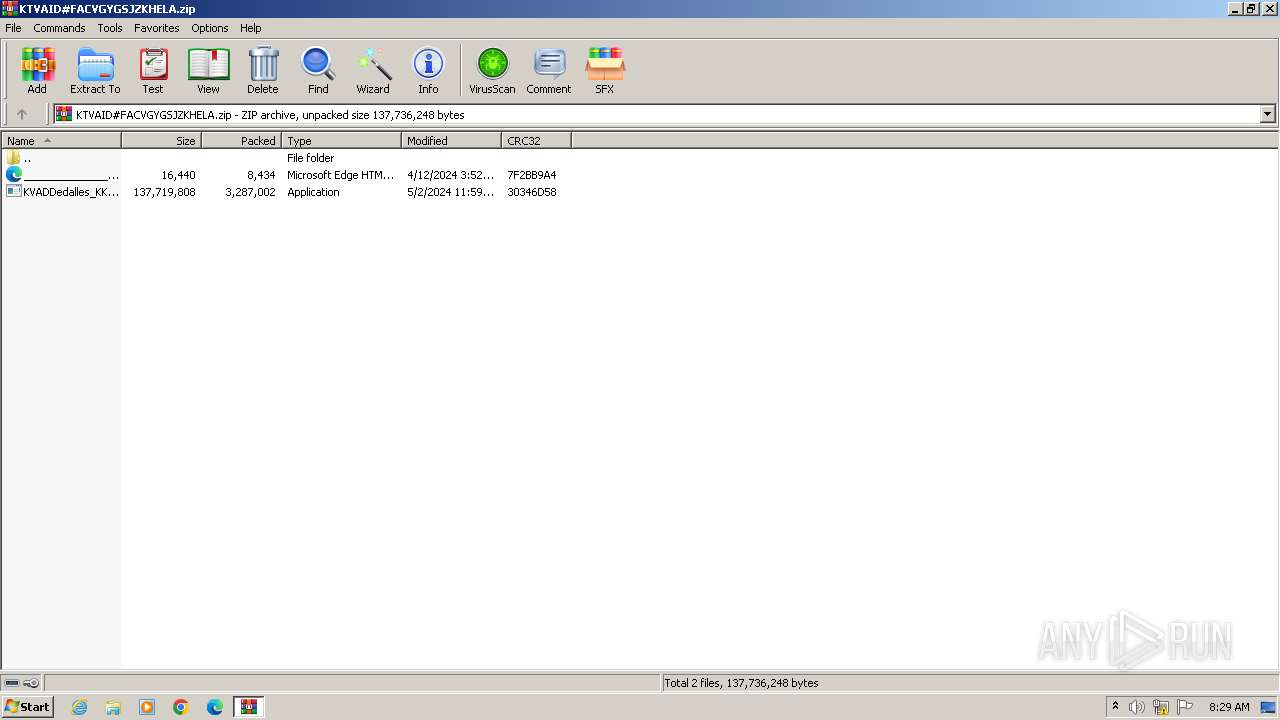Go up one folder level arrow
Image resolution: width=1280 pixels, height=720 pixels.
[22, 114]
